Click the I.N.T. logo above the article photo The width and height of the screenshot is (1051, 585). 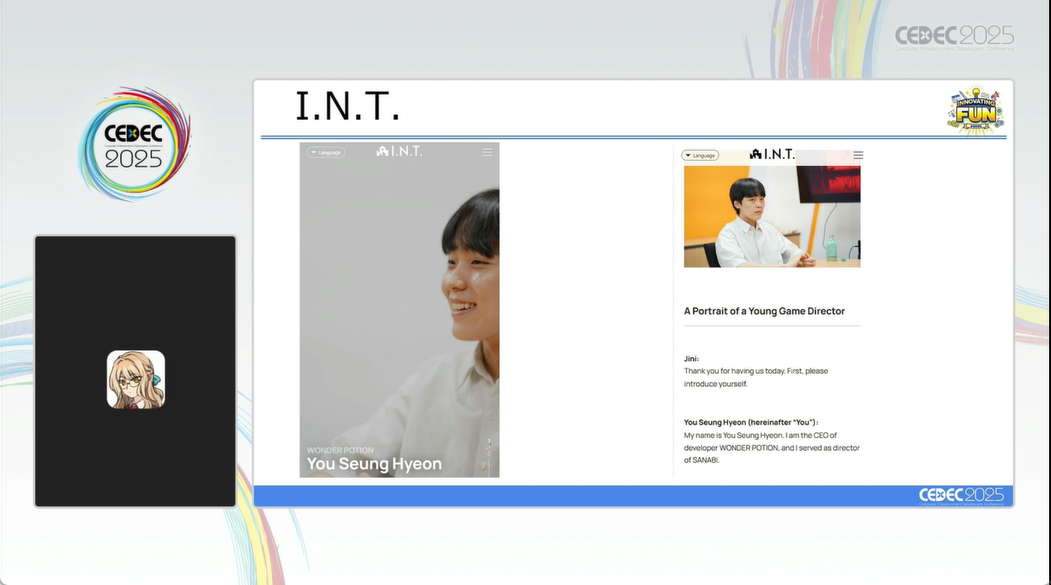pyautogui.click(x=773, y=154)
